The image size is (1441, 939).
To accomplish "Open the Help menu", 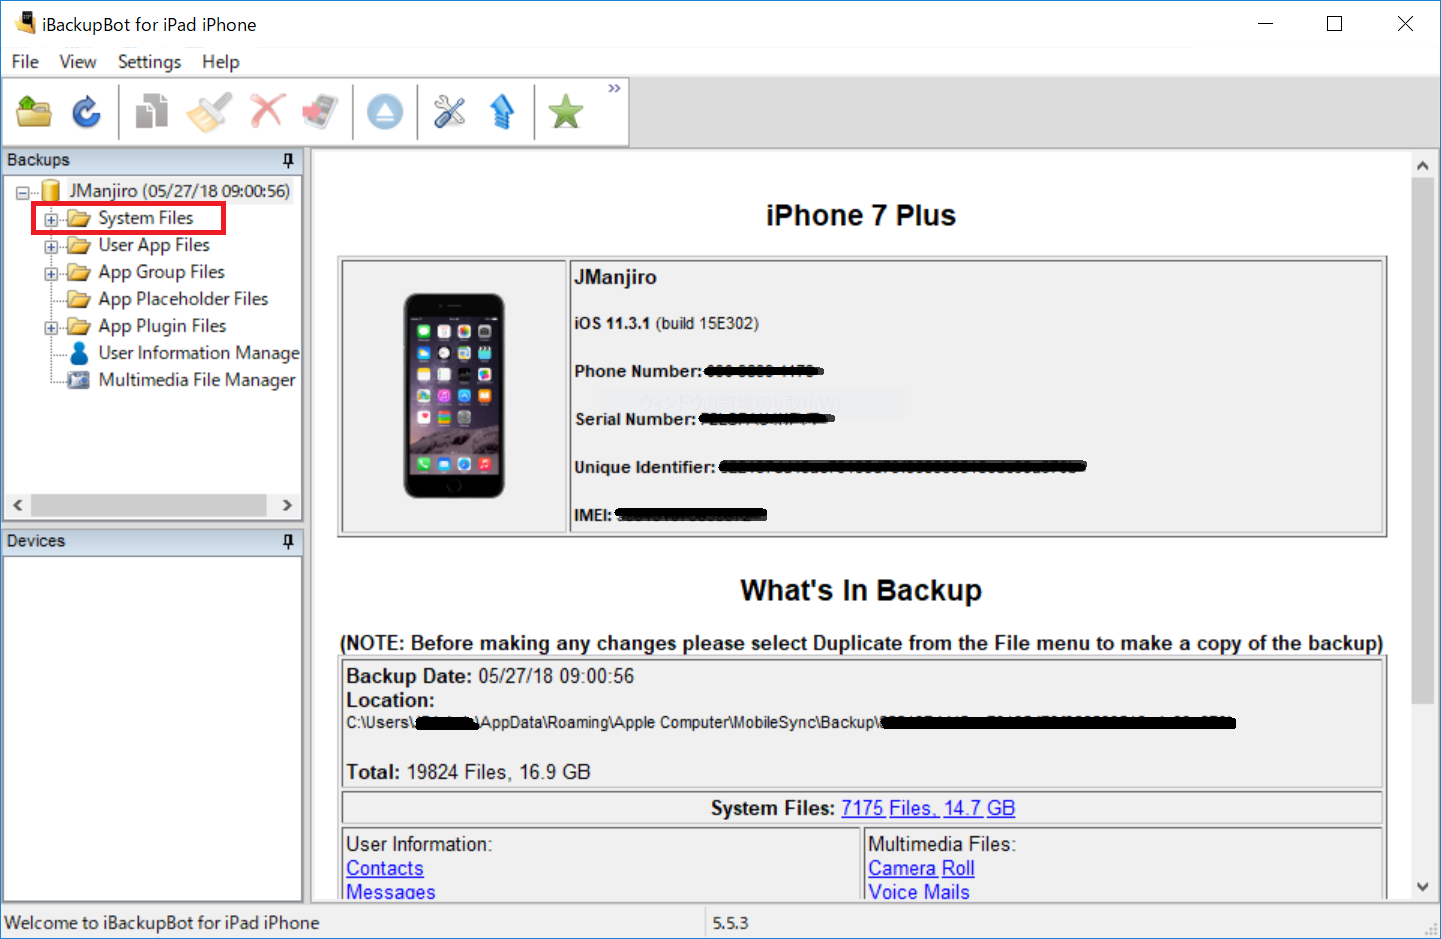I will [x=221, y=62].
